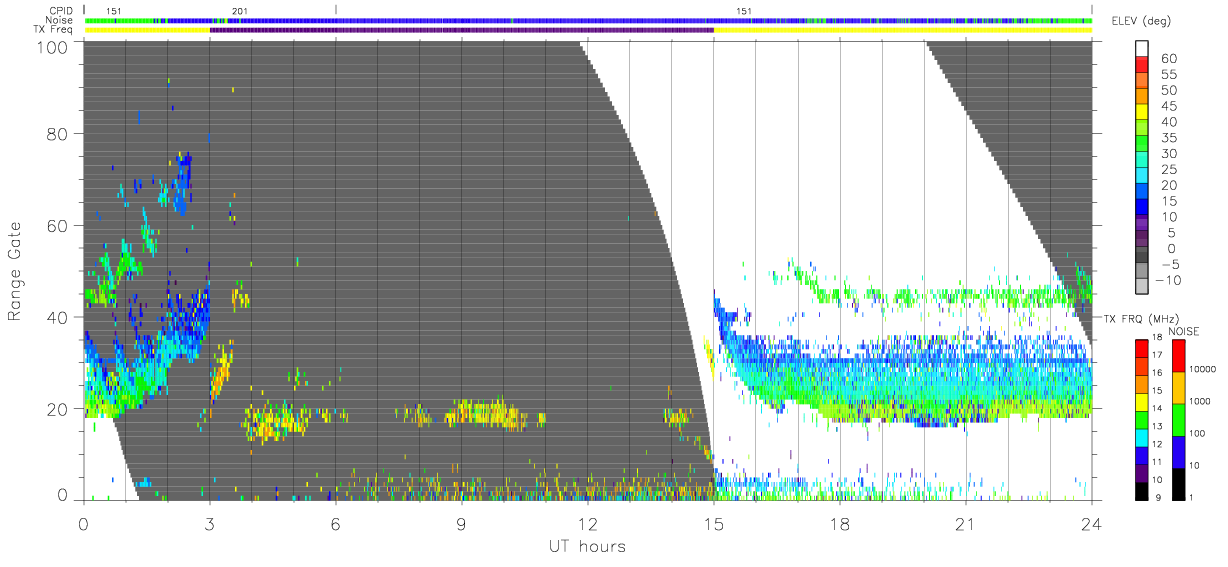This screenshot has height=567, width=1228.
Task: Select the yellow TX FRQ swatch between 15 and 14
Action: (x=1142, y=401)
